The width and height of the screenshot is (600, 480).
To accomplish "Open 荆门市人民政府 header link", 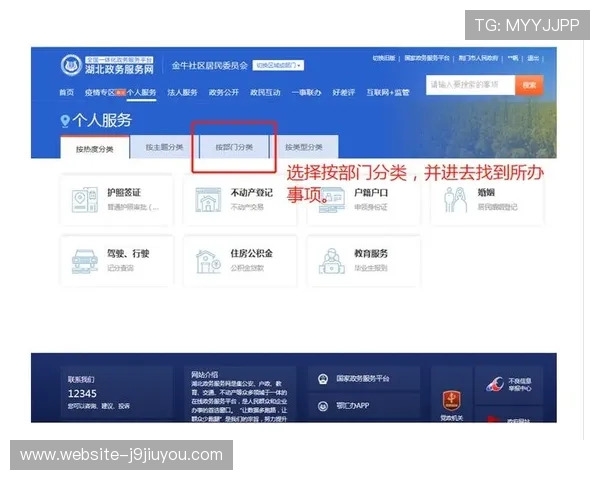I will pos(478,58).
